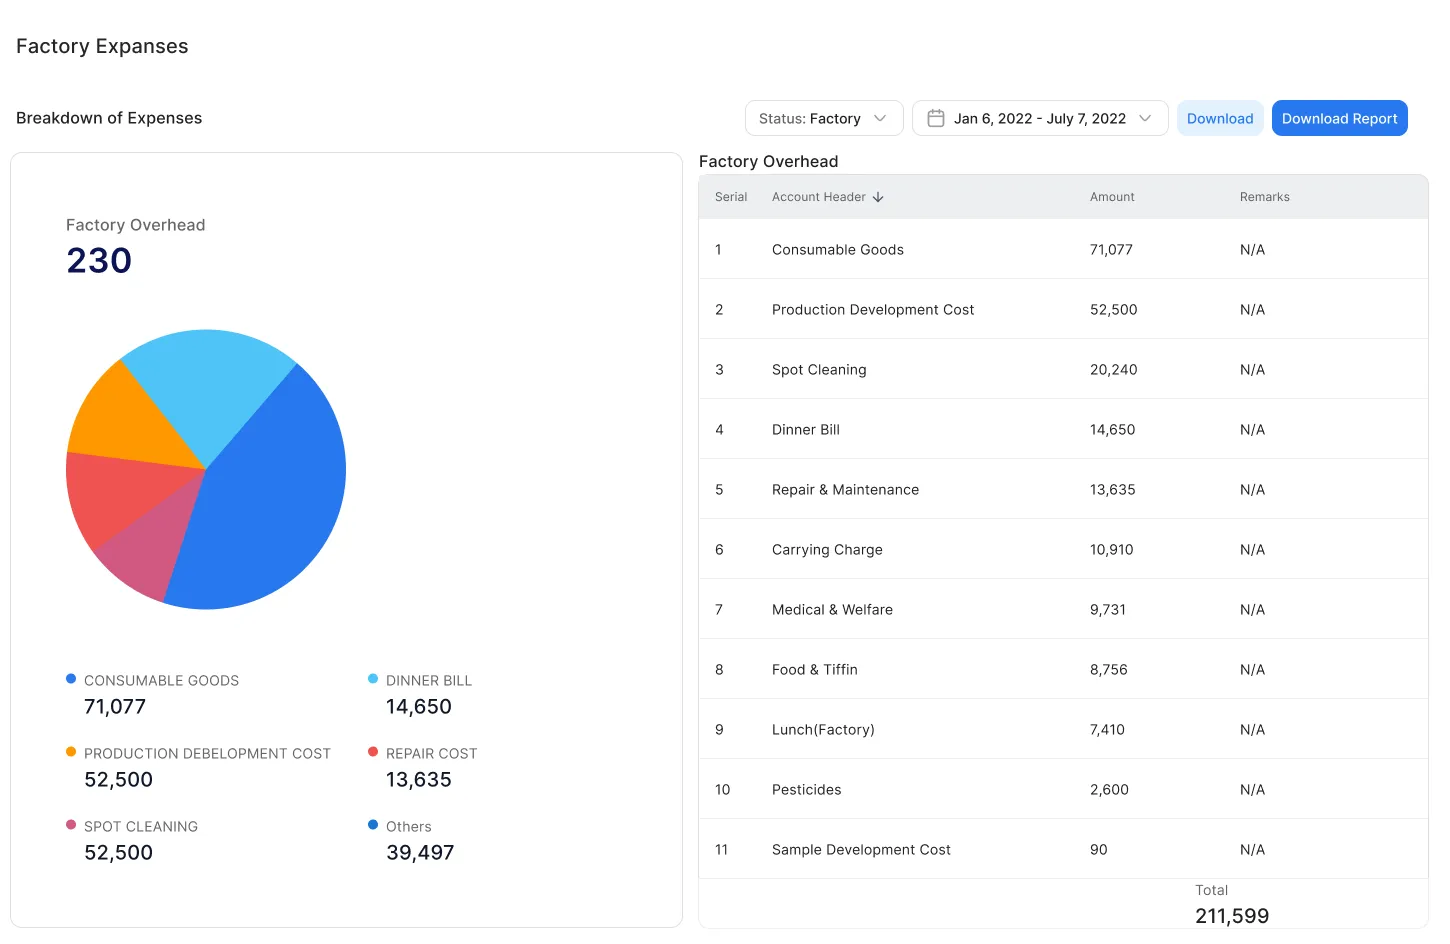Click the Amount column header
Viewport: 1450px width, 944px height.
pyautogui.click(x=1111, y=196)
